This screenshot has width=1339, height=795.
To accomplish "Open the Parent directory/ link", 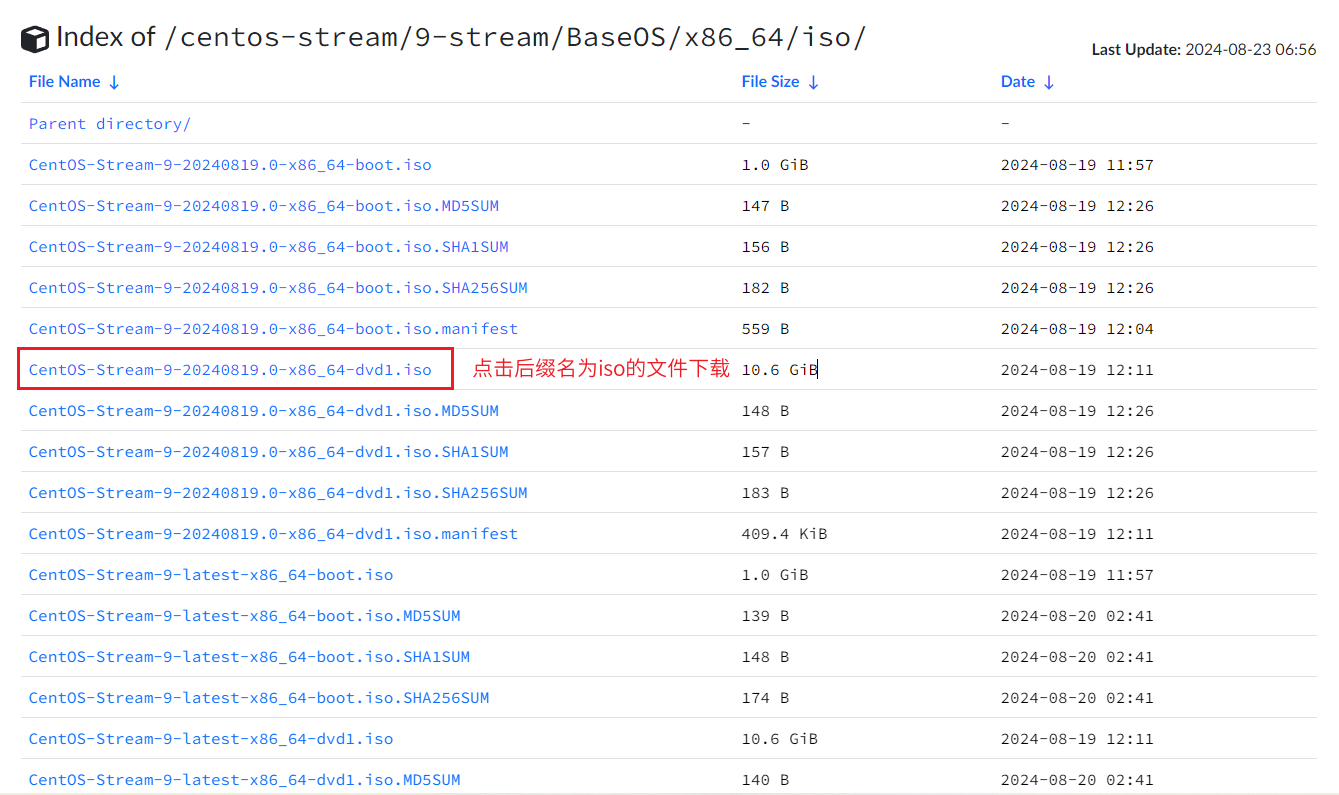I will pyautogui.click(x=109, y=124).
